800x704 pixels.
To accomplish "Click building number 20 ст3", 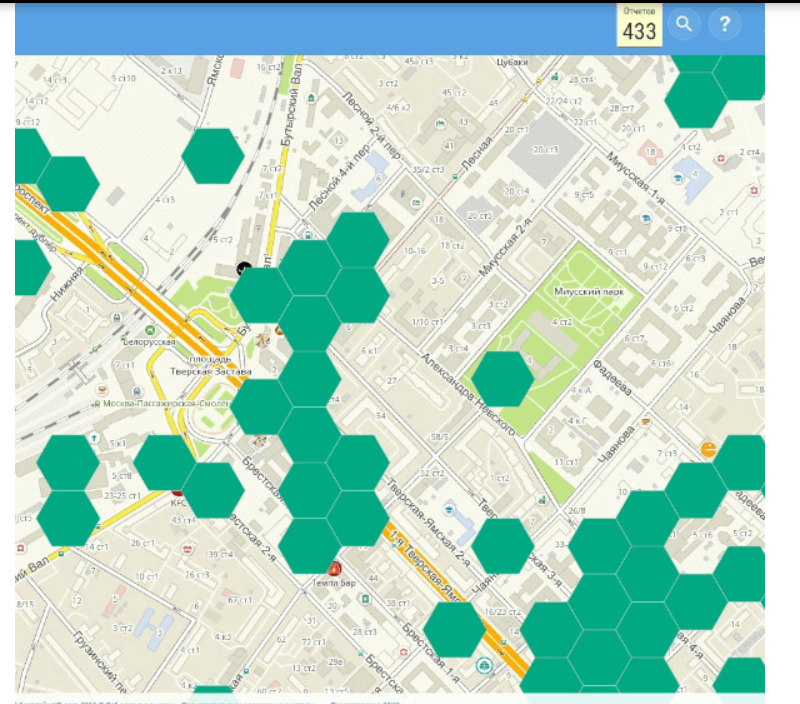I will click(x=545, y=150).
